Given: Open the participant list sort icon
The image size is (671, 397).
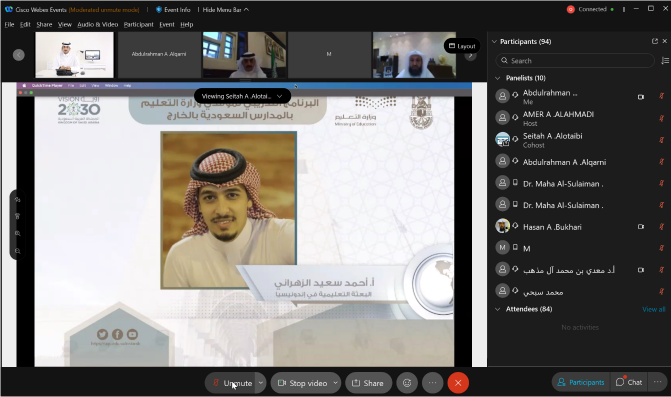Looking at the screenshot, I should coord(665,61).
